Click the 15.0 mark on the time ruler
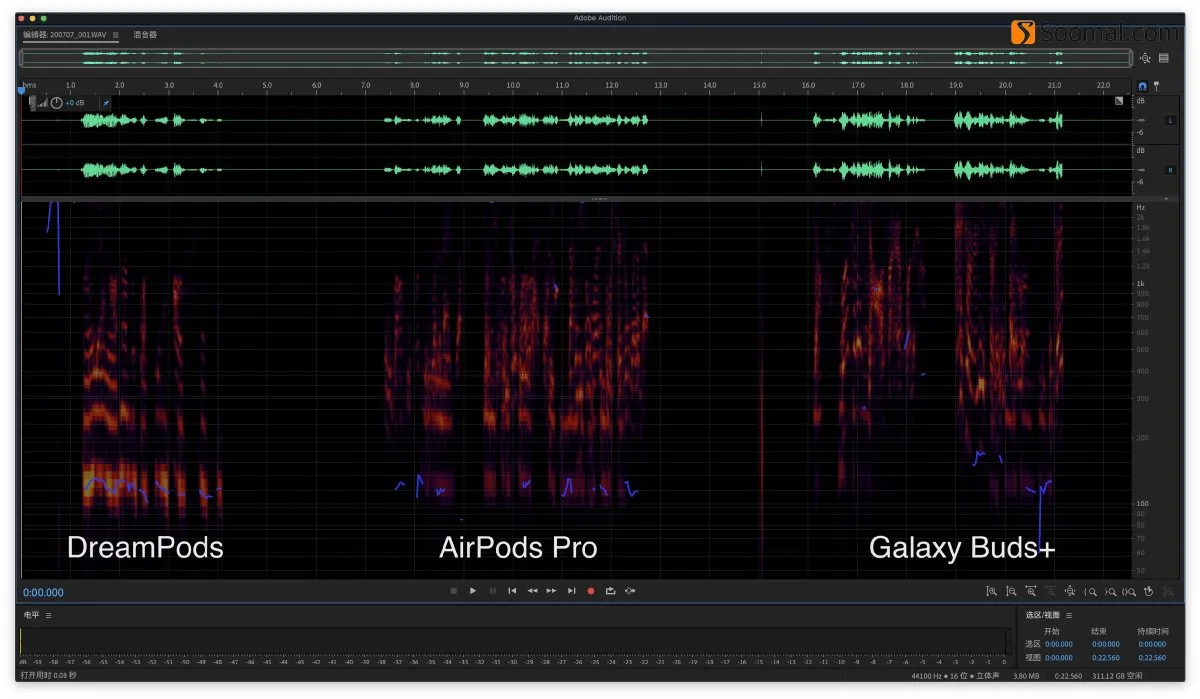The width and height of the screenshot is (1200, 699). [x=759, y=85]
